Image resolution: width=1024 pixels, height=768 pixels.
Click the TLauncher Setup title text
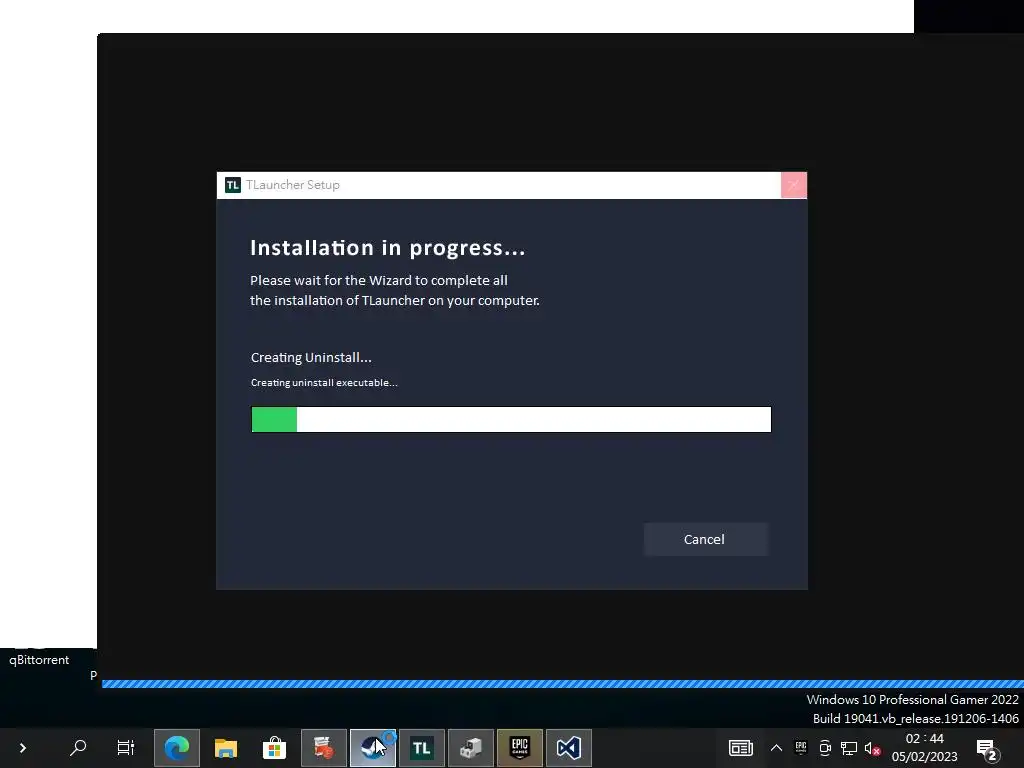pos(293,185)
